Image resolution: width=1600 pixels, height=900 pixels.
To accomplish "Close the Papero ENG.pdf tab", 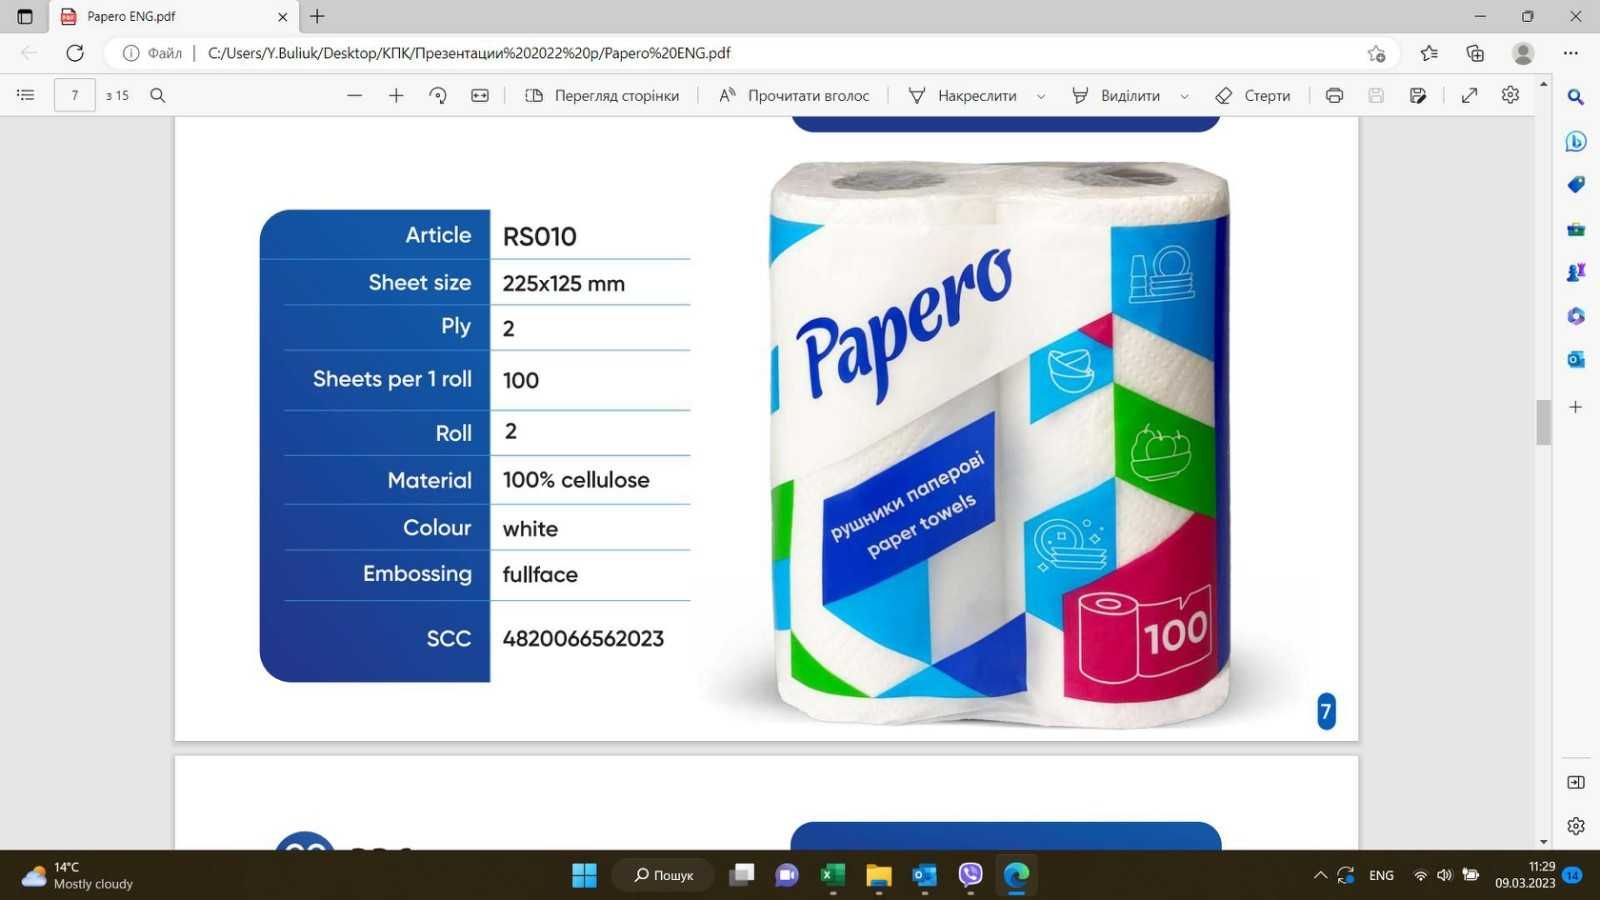I will pyautogui.click(x=282, y=16).
